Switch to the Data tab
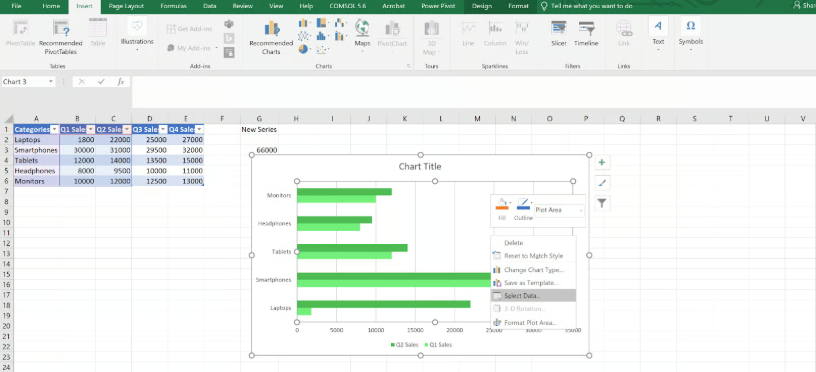 210,6
